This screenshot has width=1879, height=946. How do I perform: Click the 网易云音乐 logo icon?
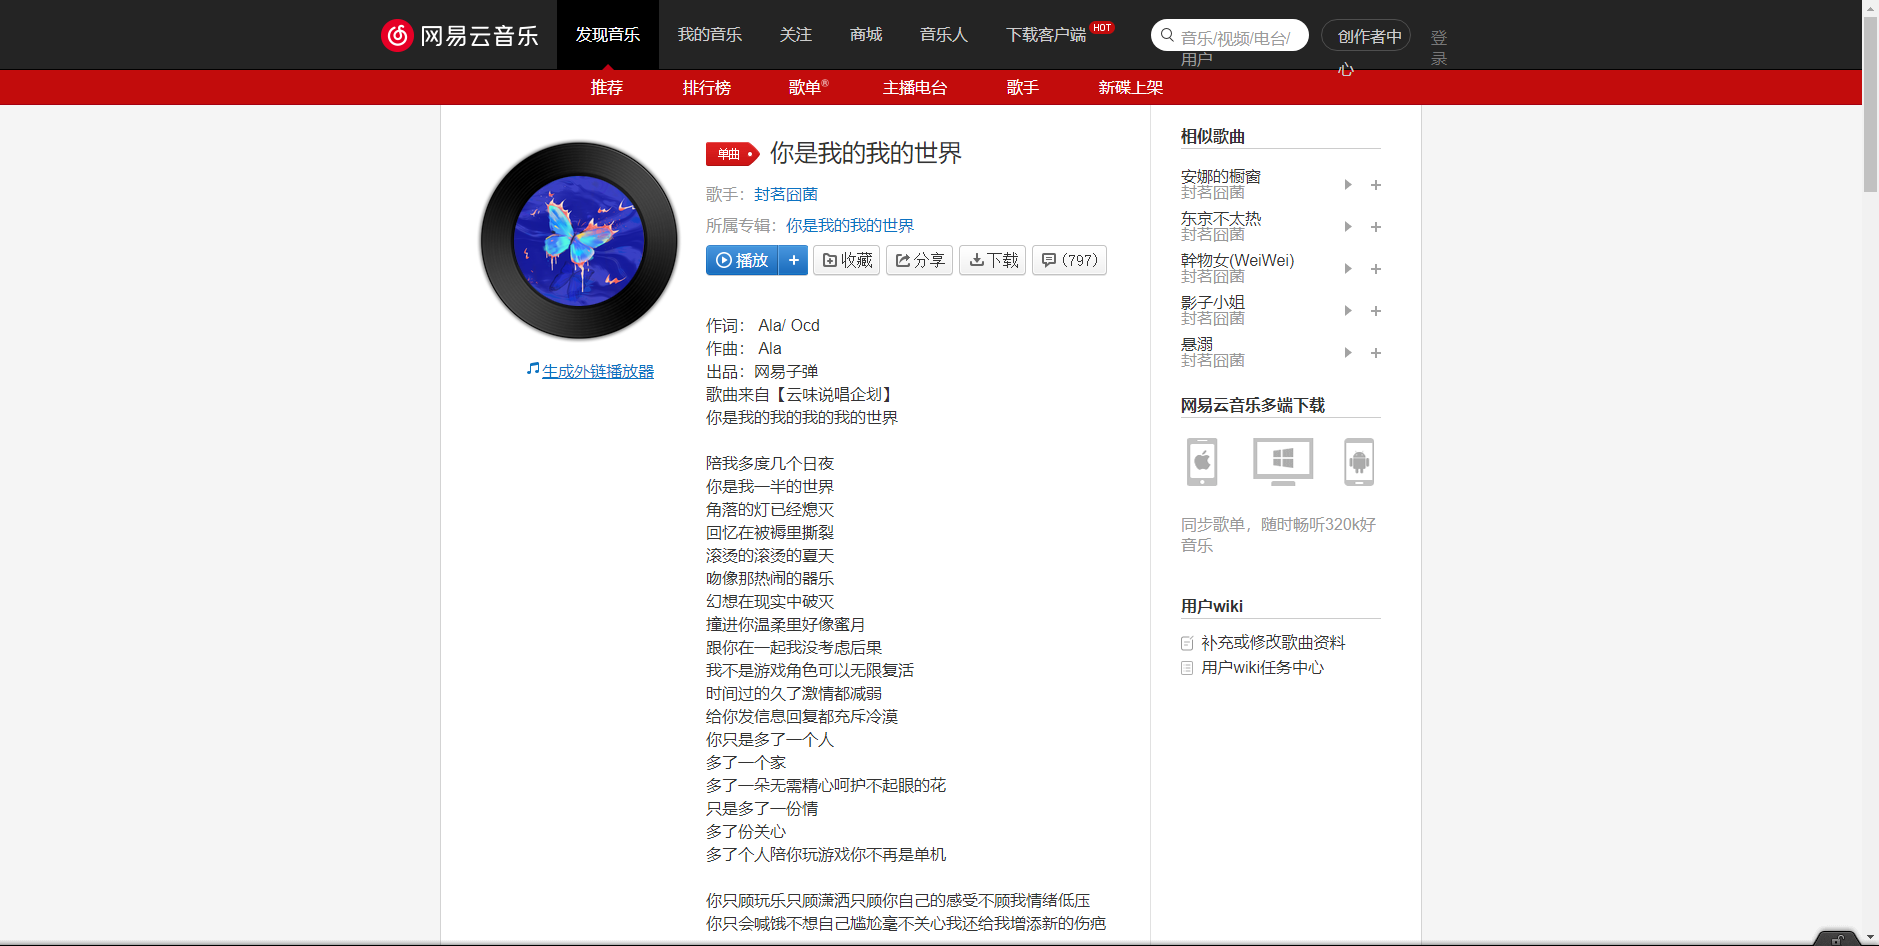397,34
